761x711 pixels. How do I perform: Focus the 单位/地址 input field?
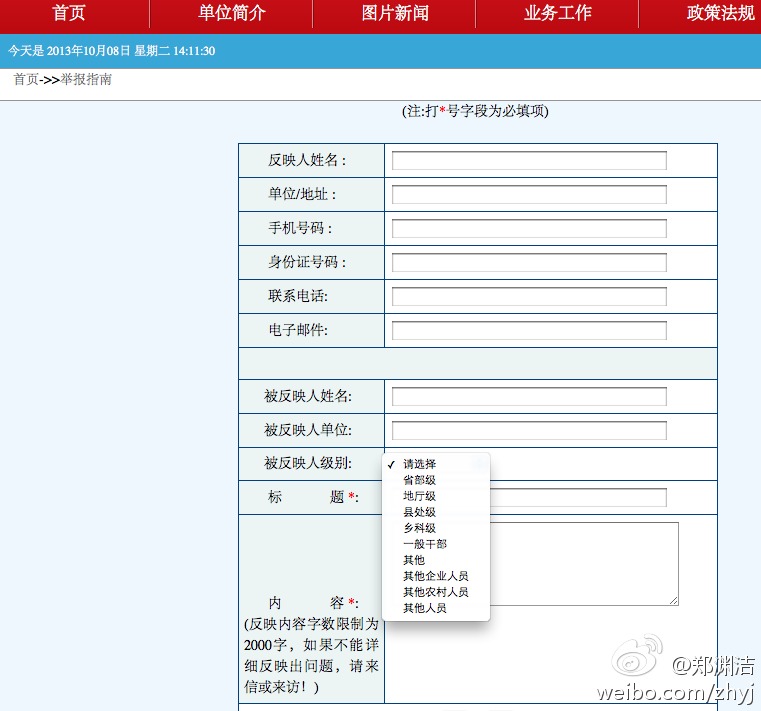[529, 195]
